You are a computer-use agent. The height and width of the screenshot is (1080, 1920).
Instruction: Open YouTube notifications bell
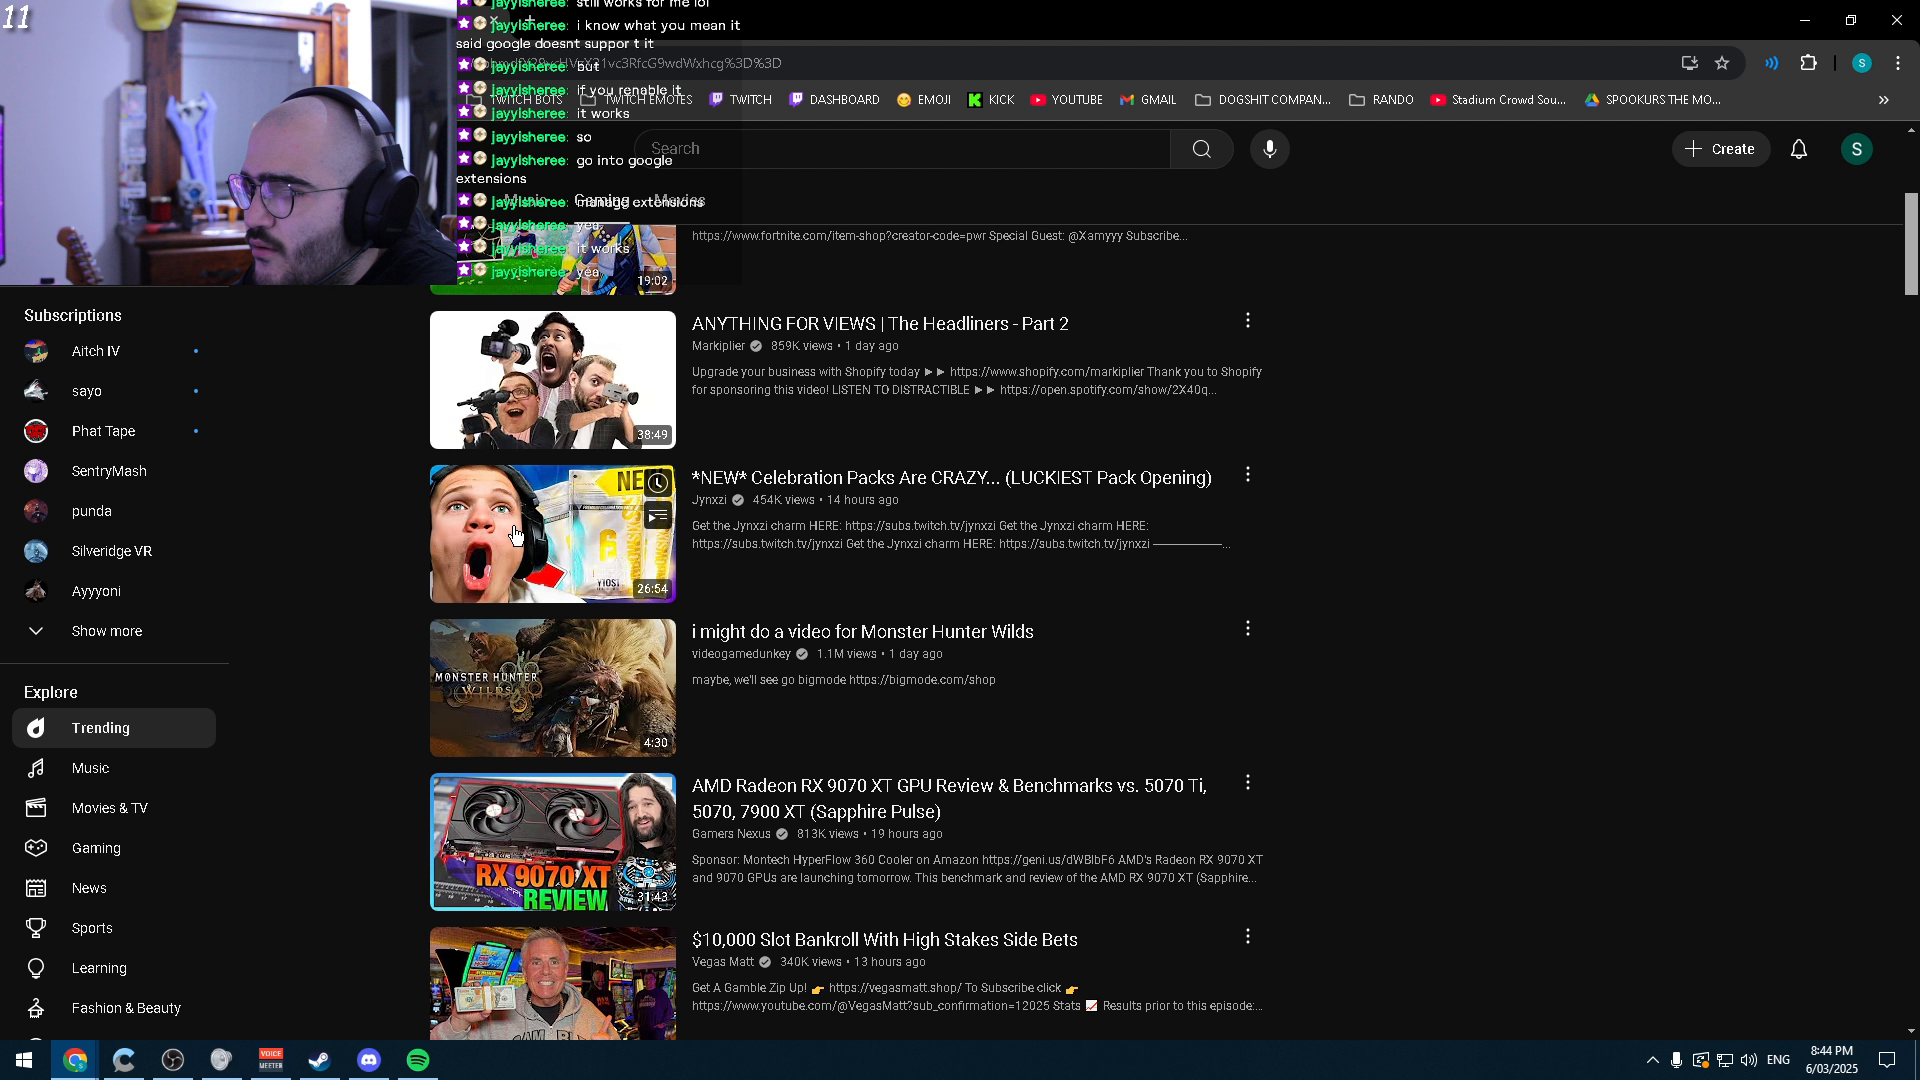click(1798, 148)
